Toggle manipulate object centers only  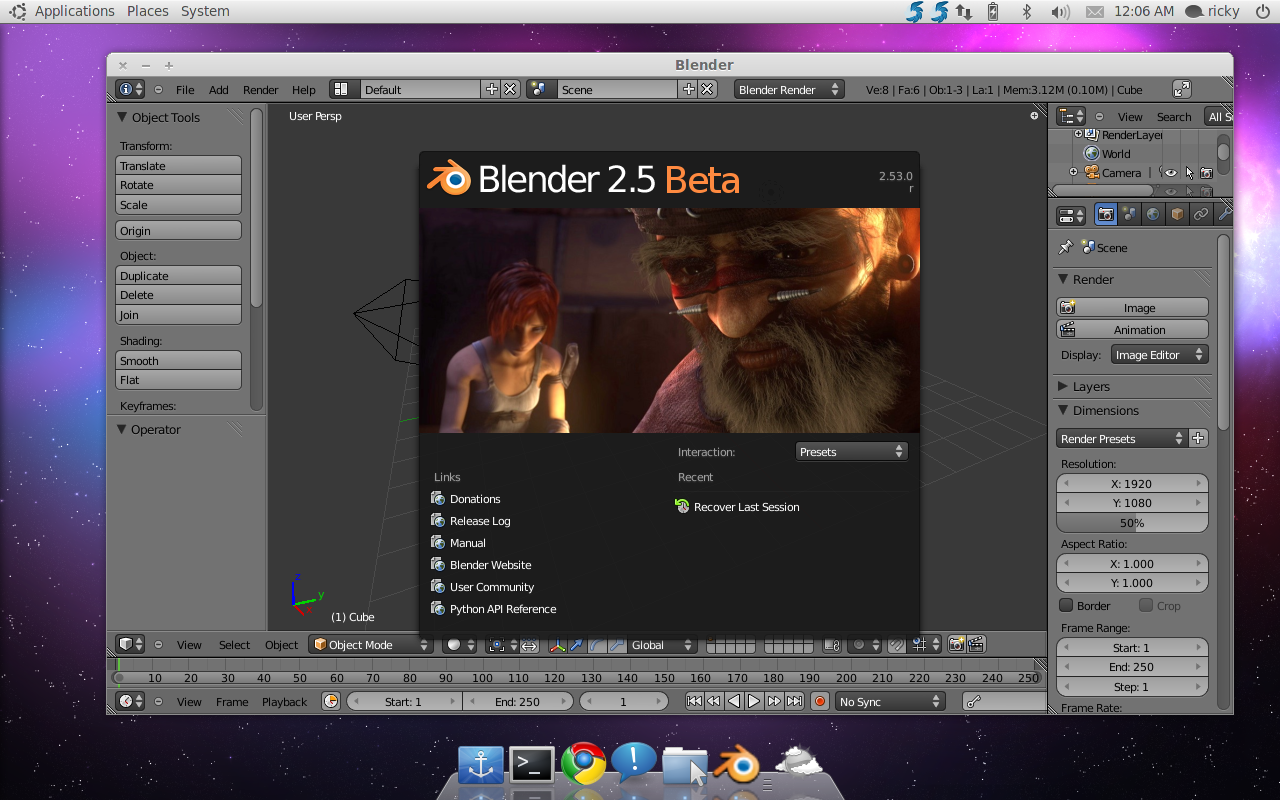(529, 645)
